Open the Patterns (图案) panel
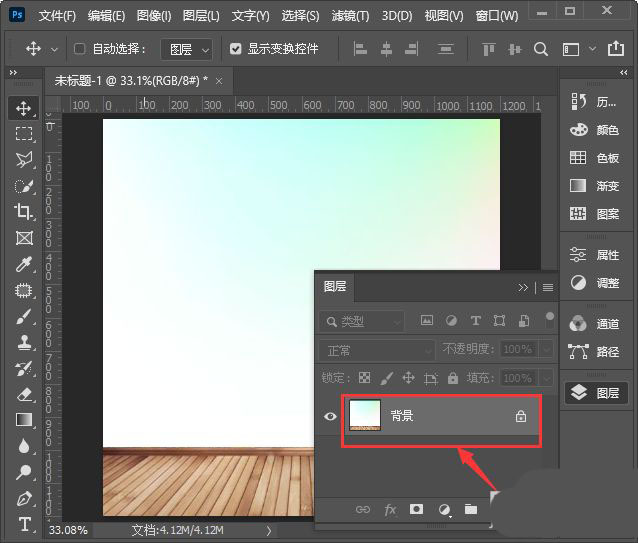 click(x=594, y=214)
